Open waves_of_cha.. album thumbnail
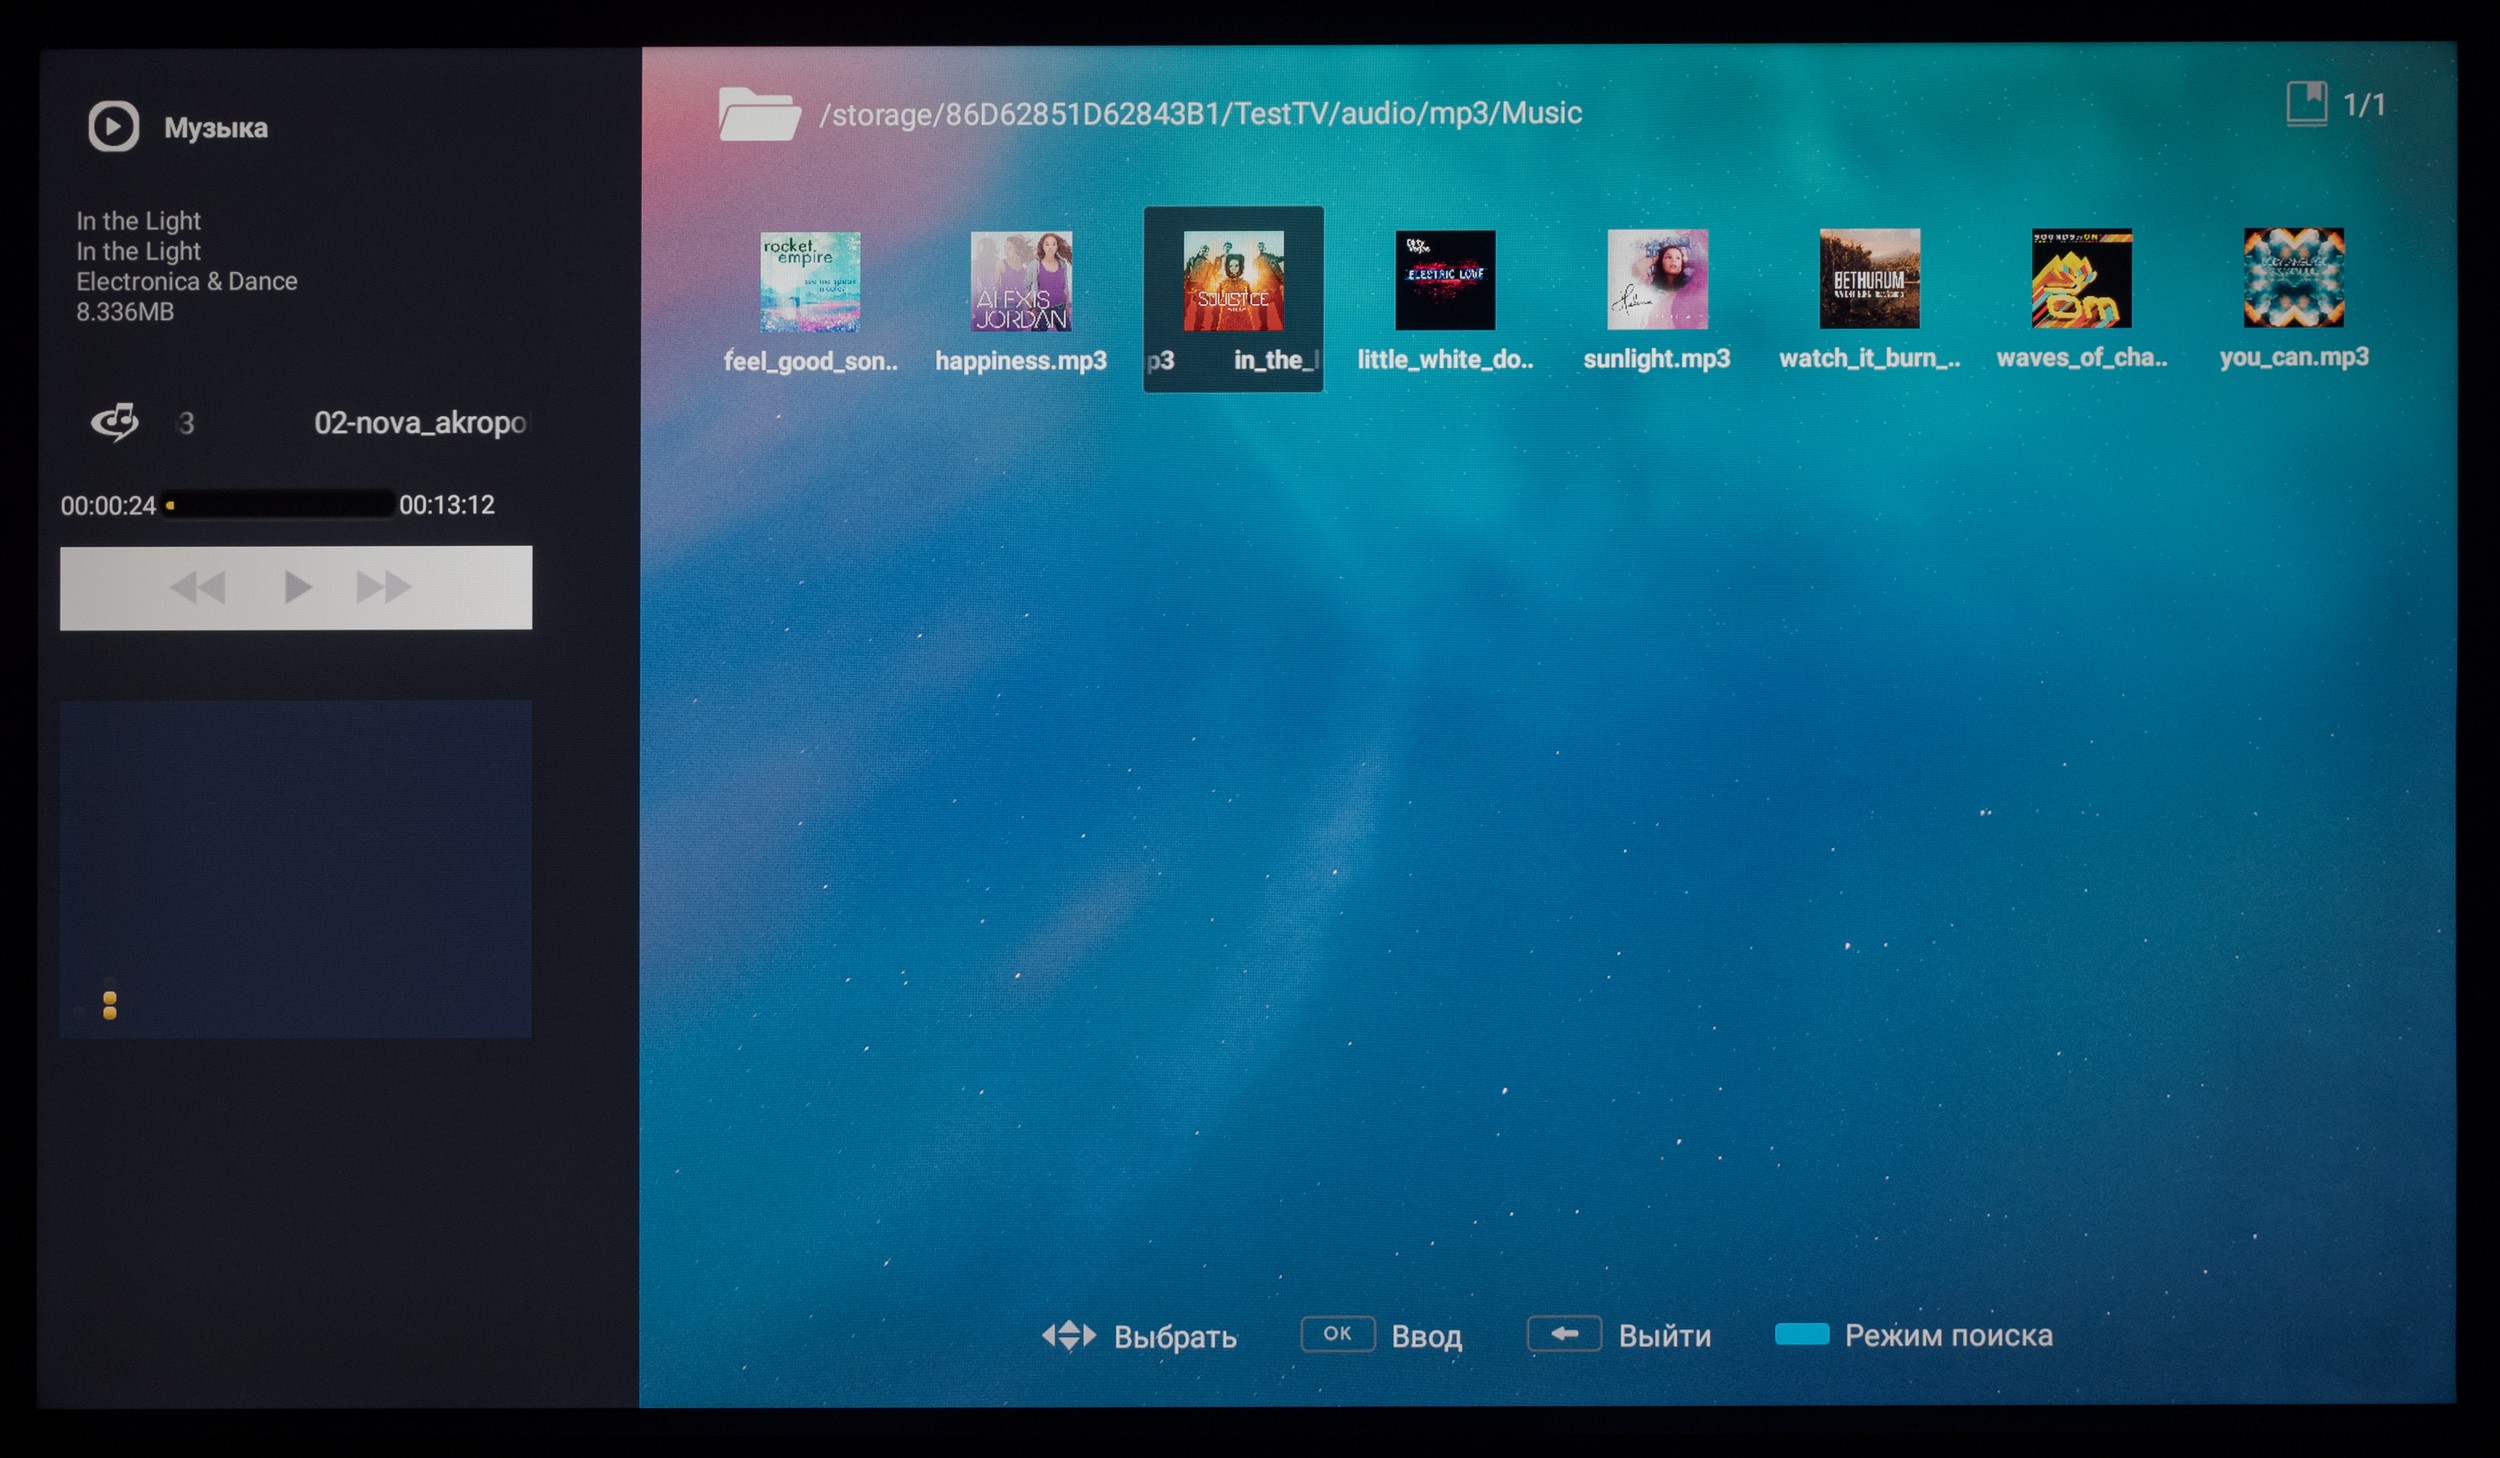The width and height of the screenshot is (2500, 1458). pos(2081,278)
